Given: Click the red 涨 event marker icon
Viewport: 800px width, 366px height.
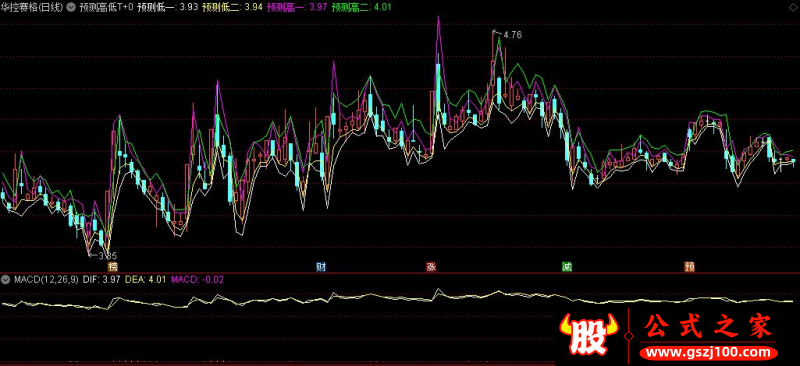Looking at the screenshot, I should pos(431,267).
